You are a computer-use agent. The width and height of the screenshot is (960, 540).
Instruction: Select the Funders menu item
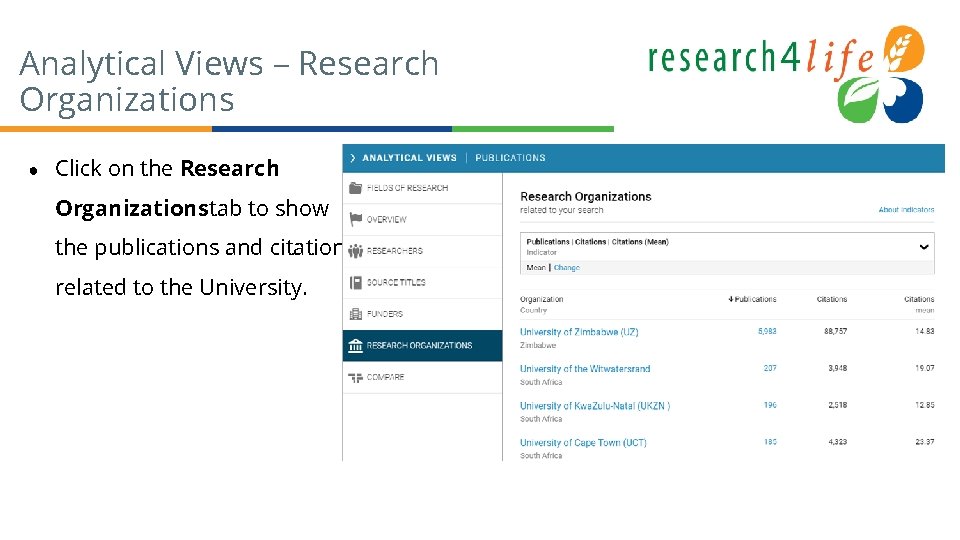[422, 314]
